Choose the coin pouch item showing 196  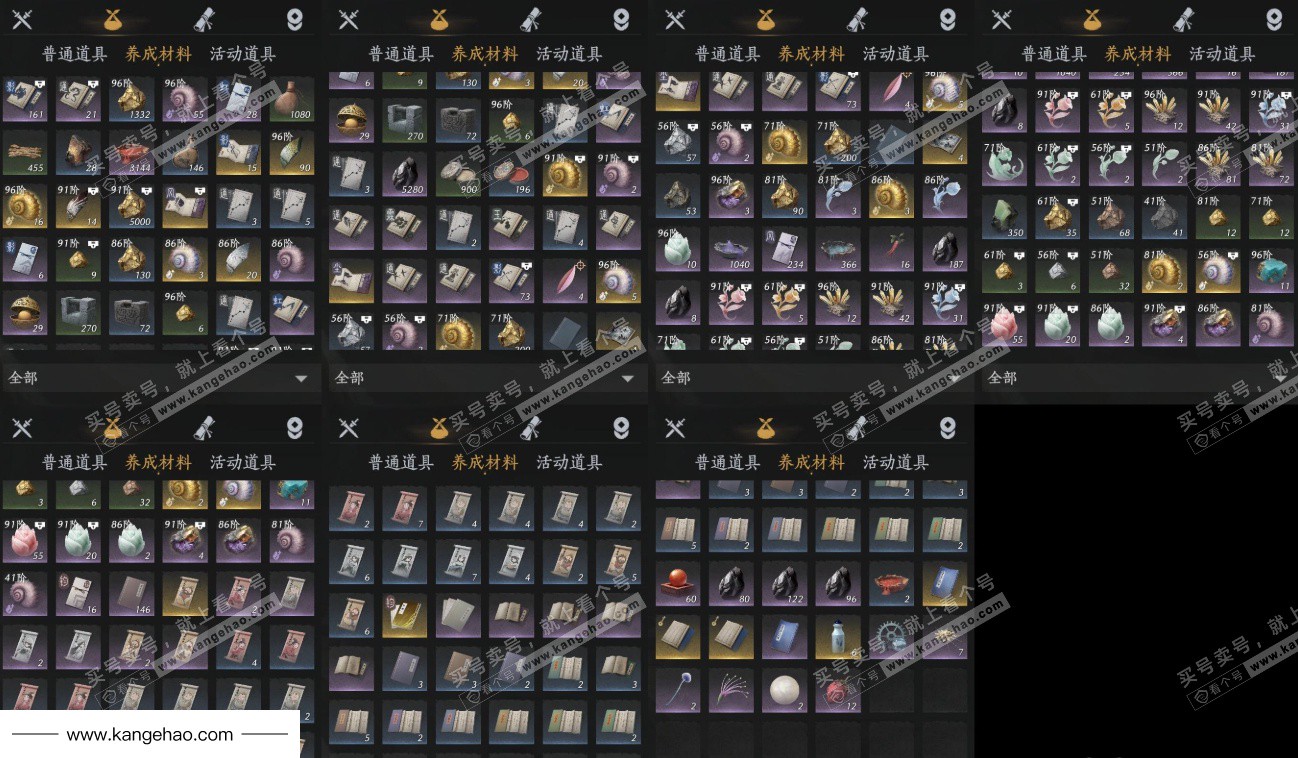[511, 172]
